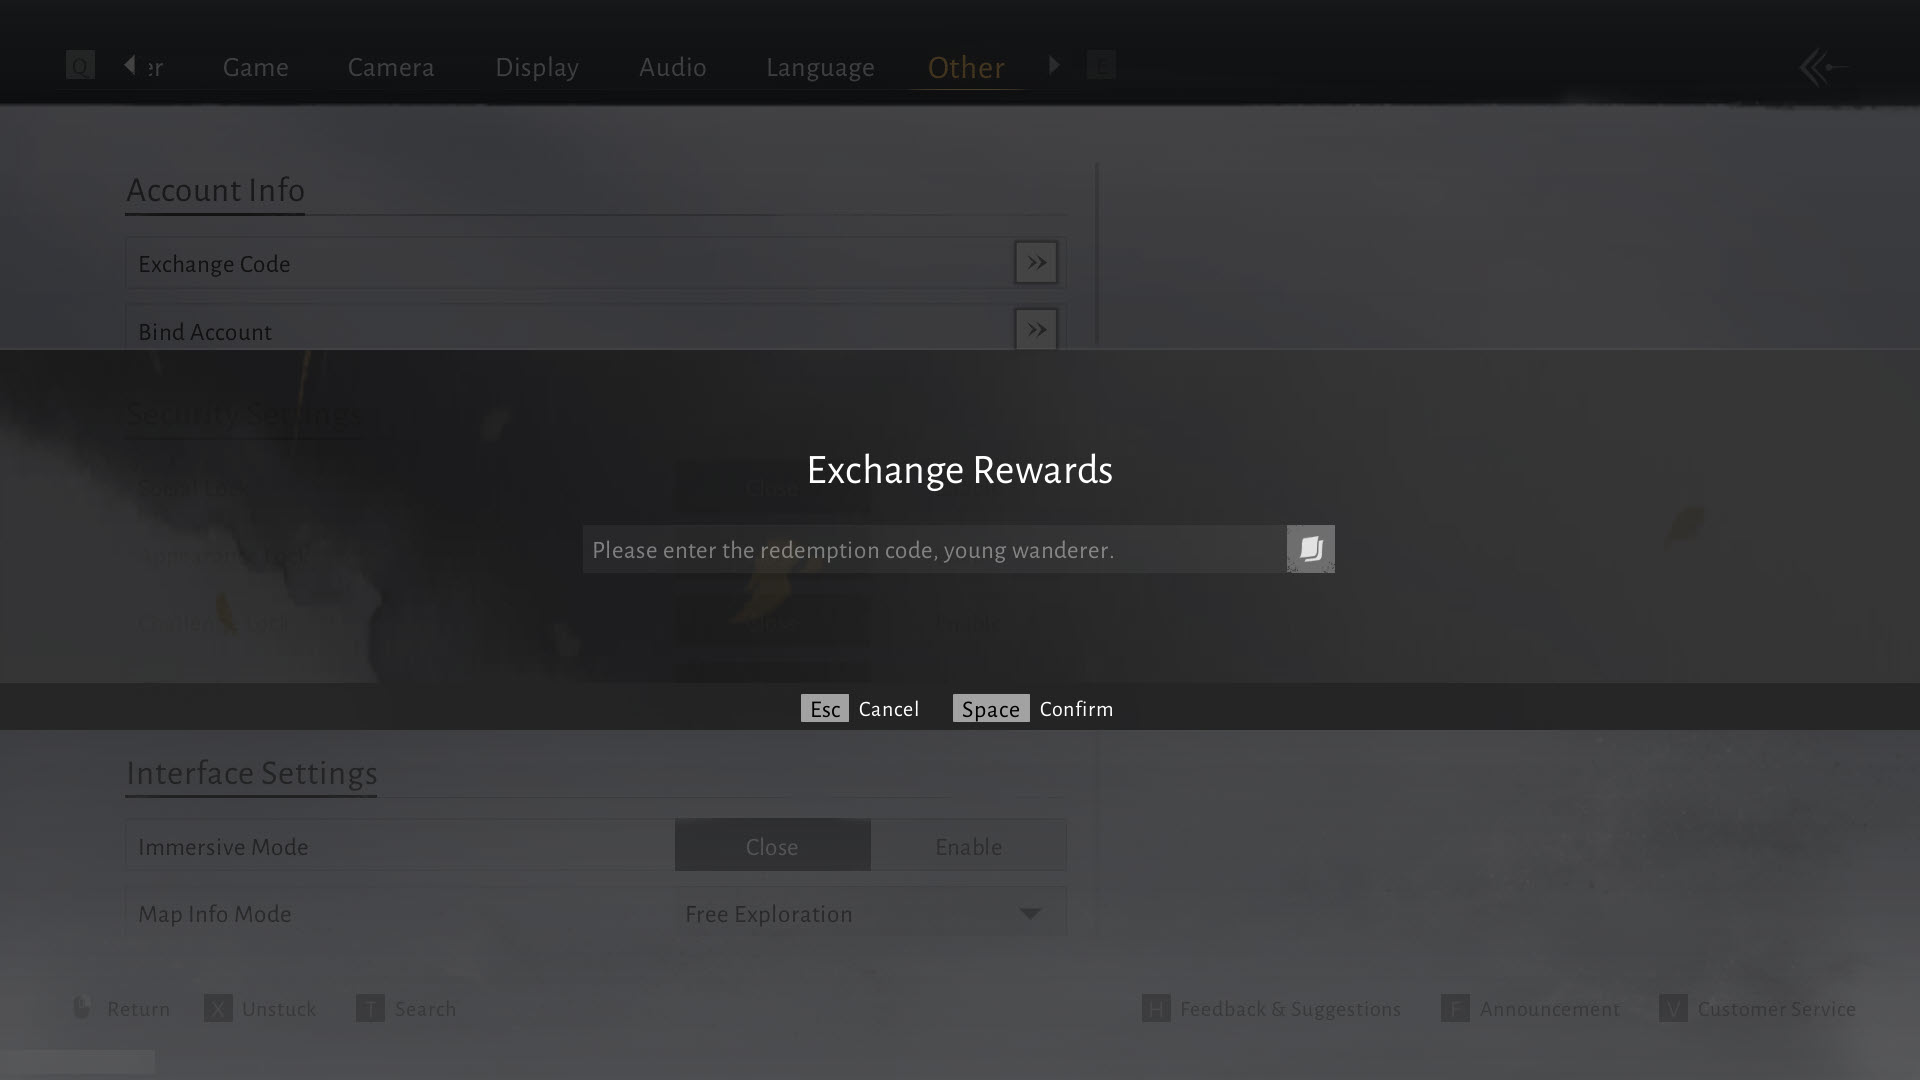The image size is (1920, 1080).
Task: Click the back arrow icon at top right
Action: point(1821,68)
